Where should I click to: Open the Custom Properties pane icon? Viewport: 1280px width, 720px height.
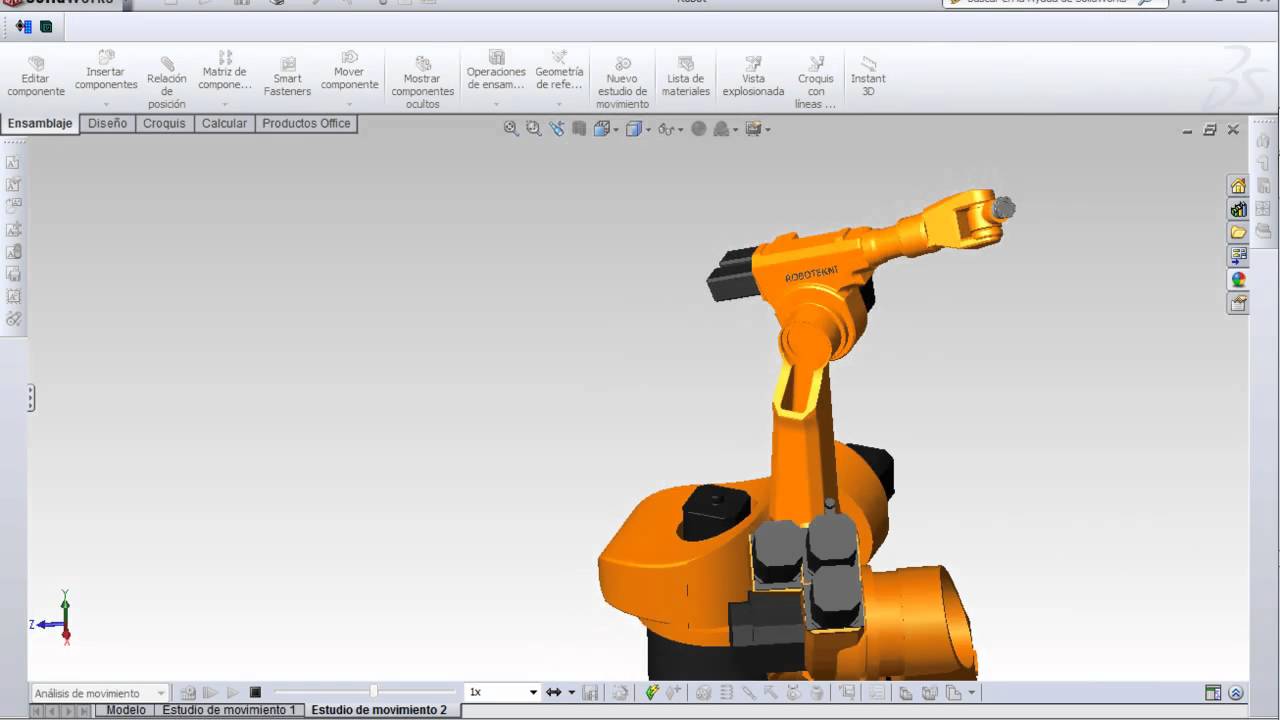coord(1238,303)
